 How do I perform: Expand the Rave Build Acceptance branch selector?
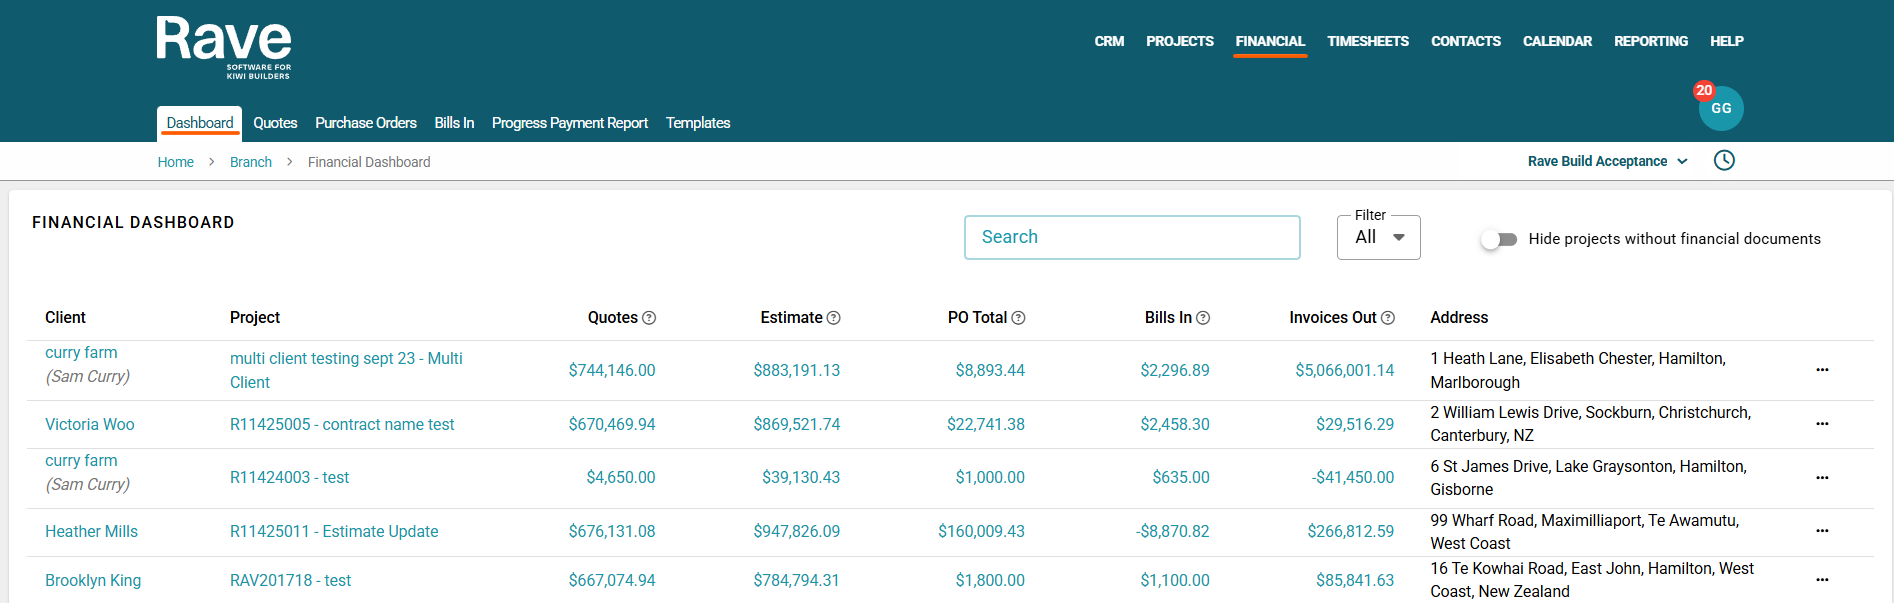1607,161
